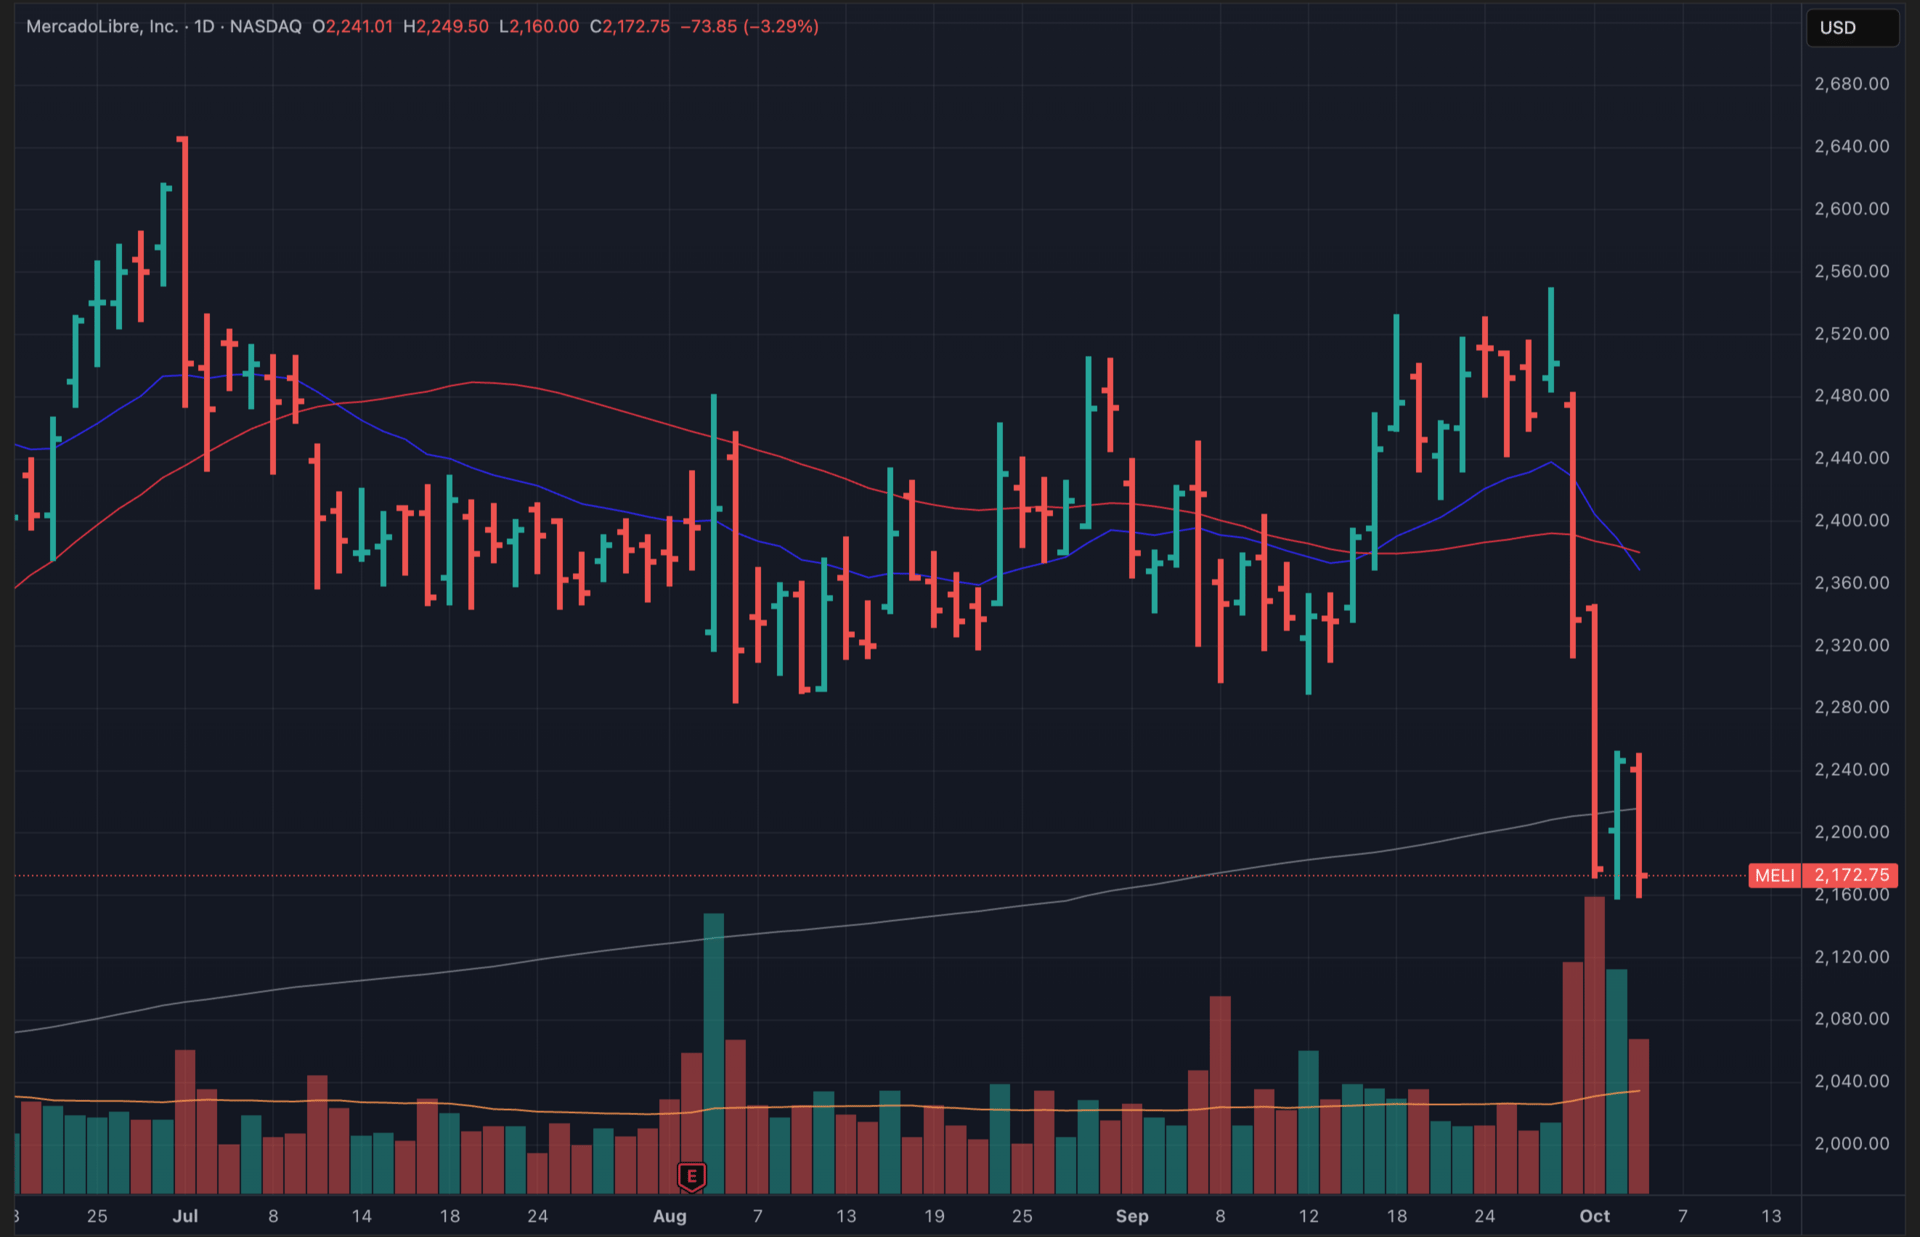Click the Sep label on time axis
Screen dimensions: 1920x1237
1131,1216
